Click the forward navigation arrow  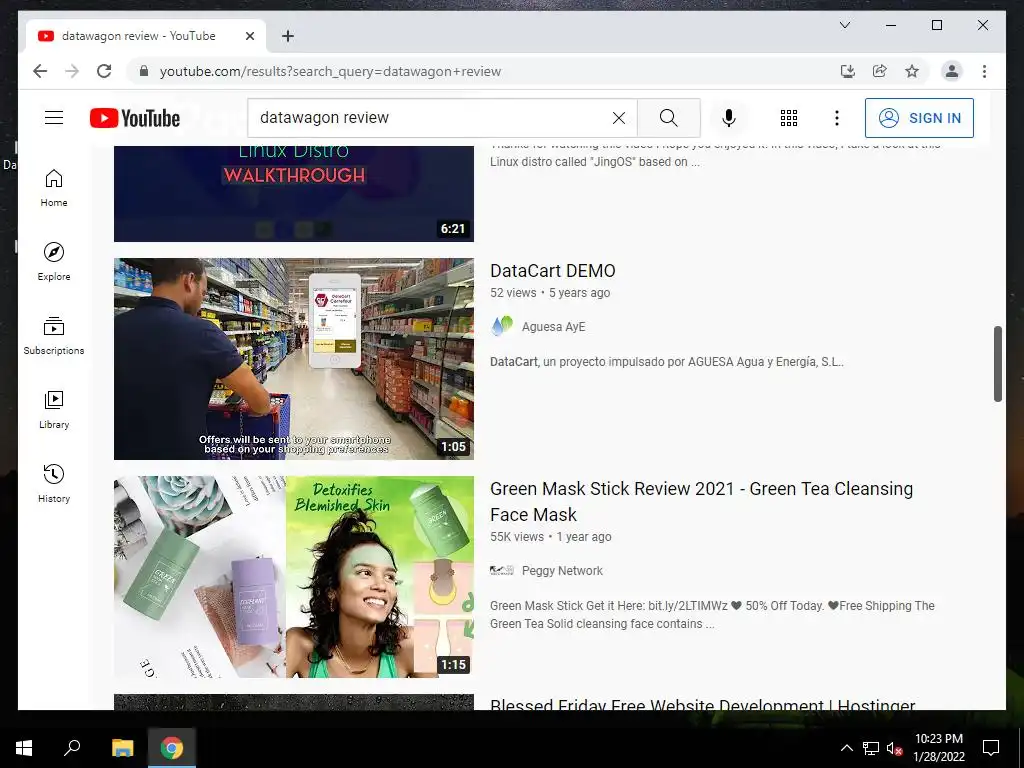coord(72,71)
